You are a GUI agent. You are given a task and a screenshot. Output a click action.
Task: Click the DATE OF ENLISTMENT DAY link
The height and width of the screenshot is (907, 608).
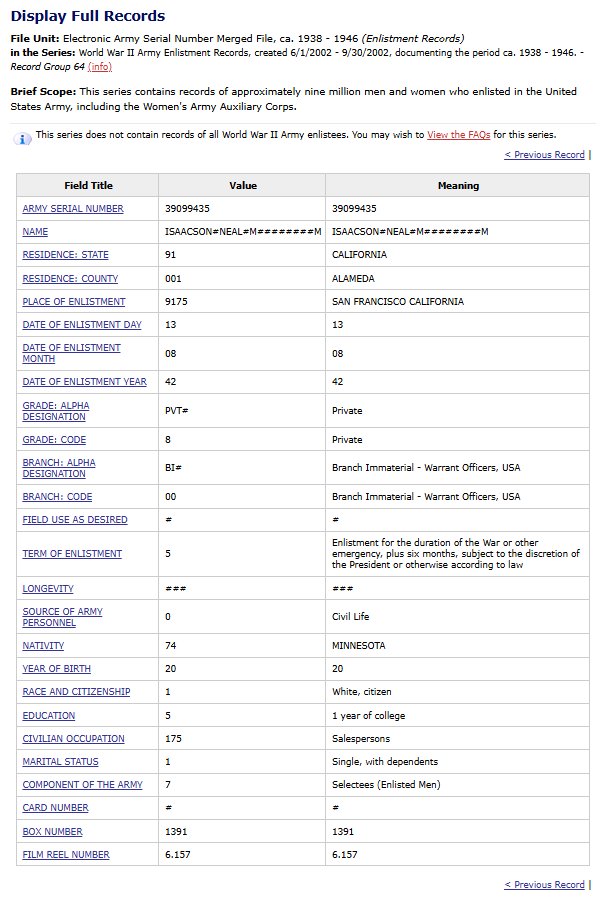pyautogui.click(x=82, y=325)
